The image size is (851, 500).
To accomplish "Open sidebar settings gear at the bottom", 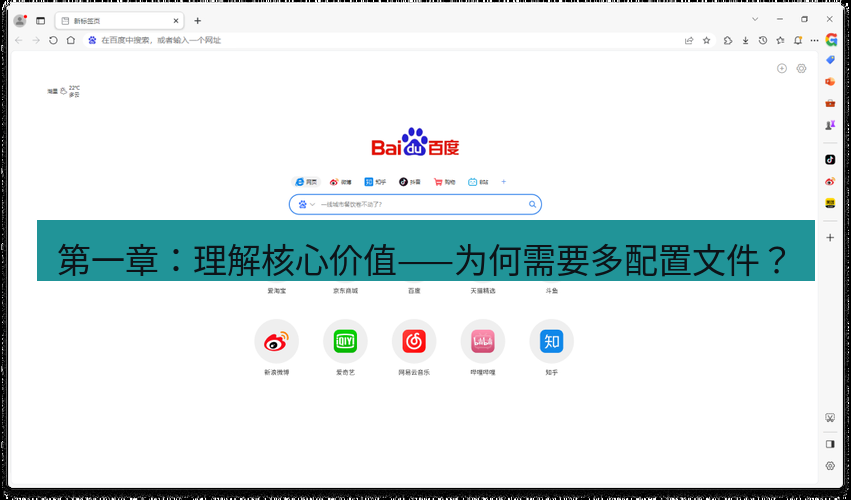I will (830, 466).
